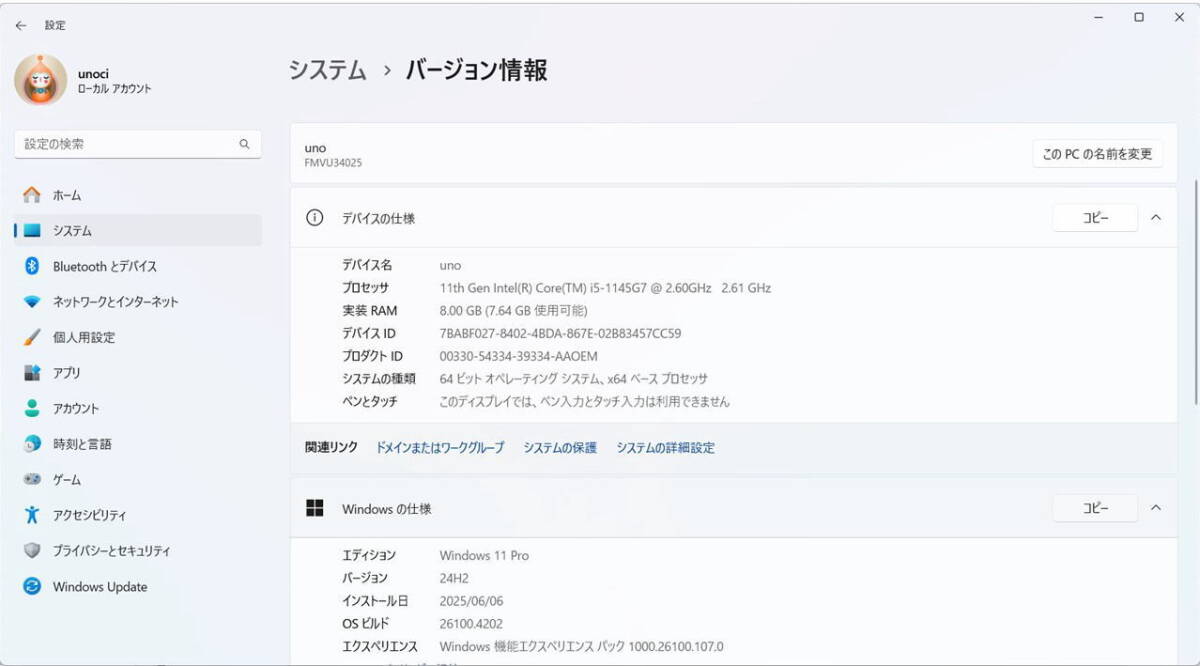
Task: Click the Gaming controller icon in sidebar
Action: point(32,479)
